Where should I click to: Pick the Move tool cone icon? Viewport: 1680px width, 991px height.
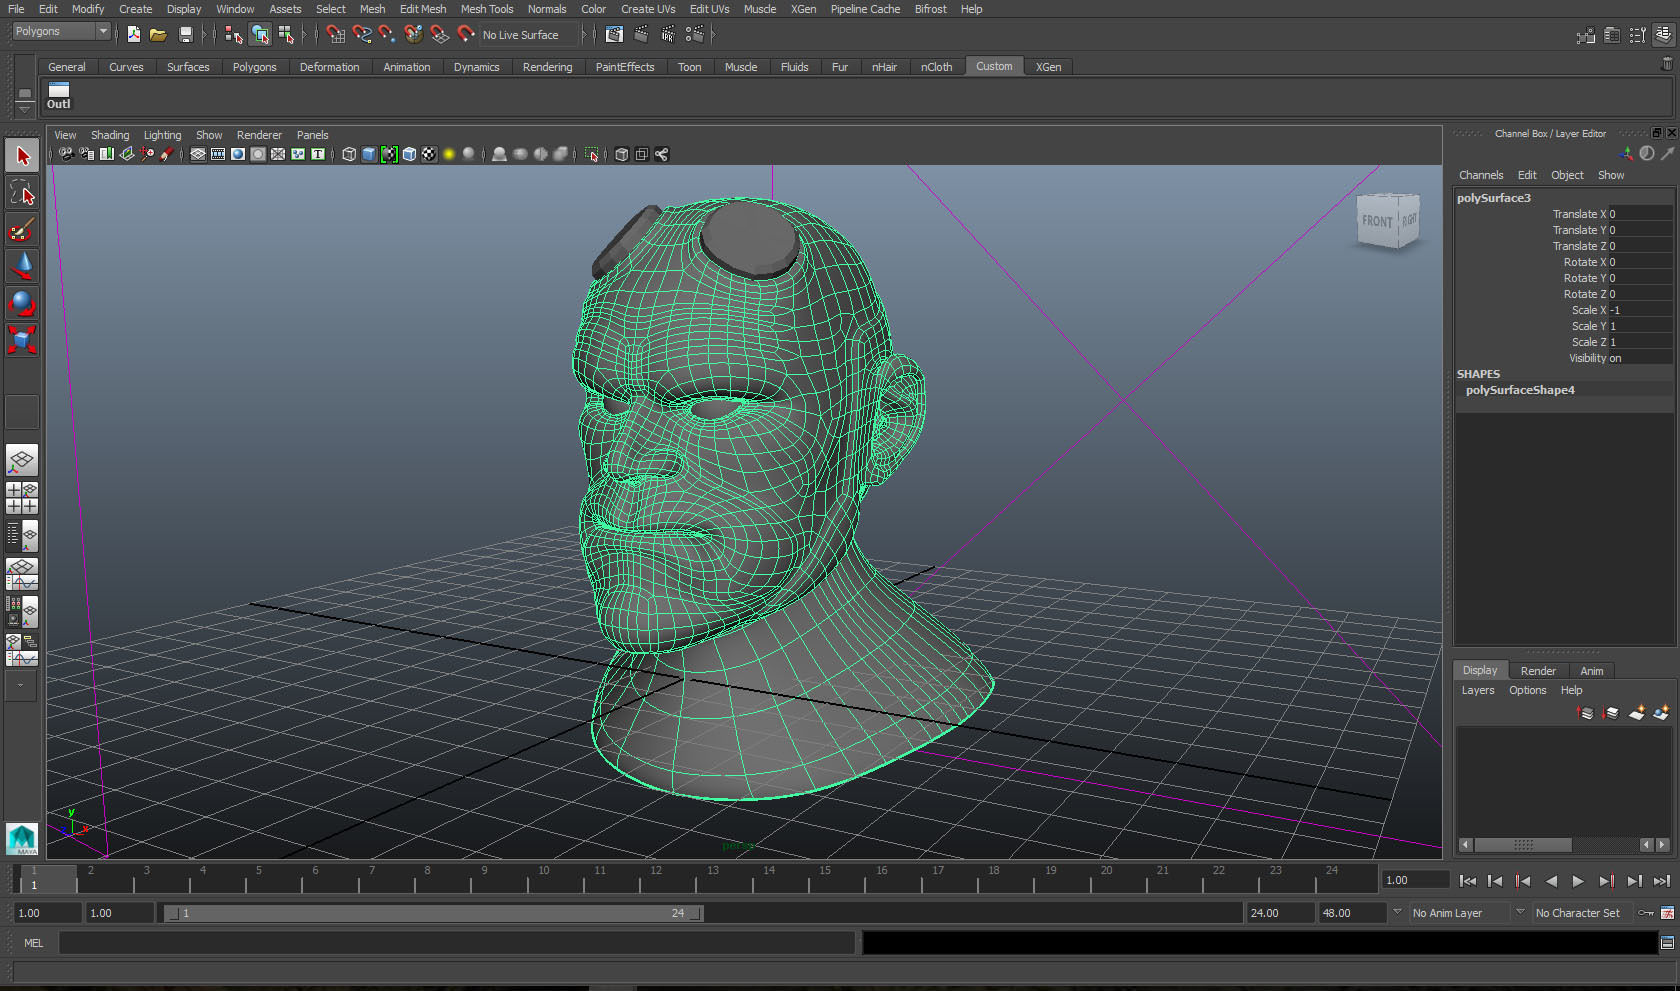[22, 266]
